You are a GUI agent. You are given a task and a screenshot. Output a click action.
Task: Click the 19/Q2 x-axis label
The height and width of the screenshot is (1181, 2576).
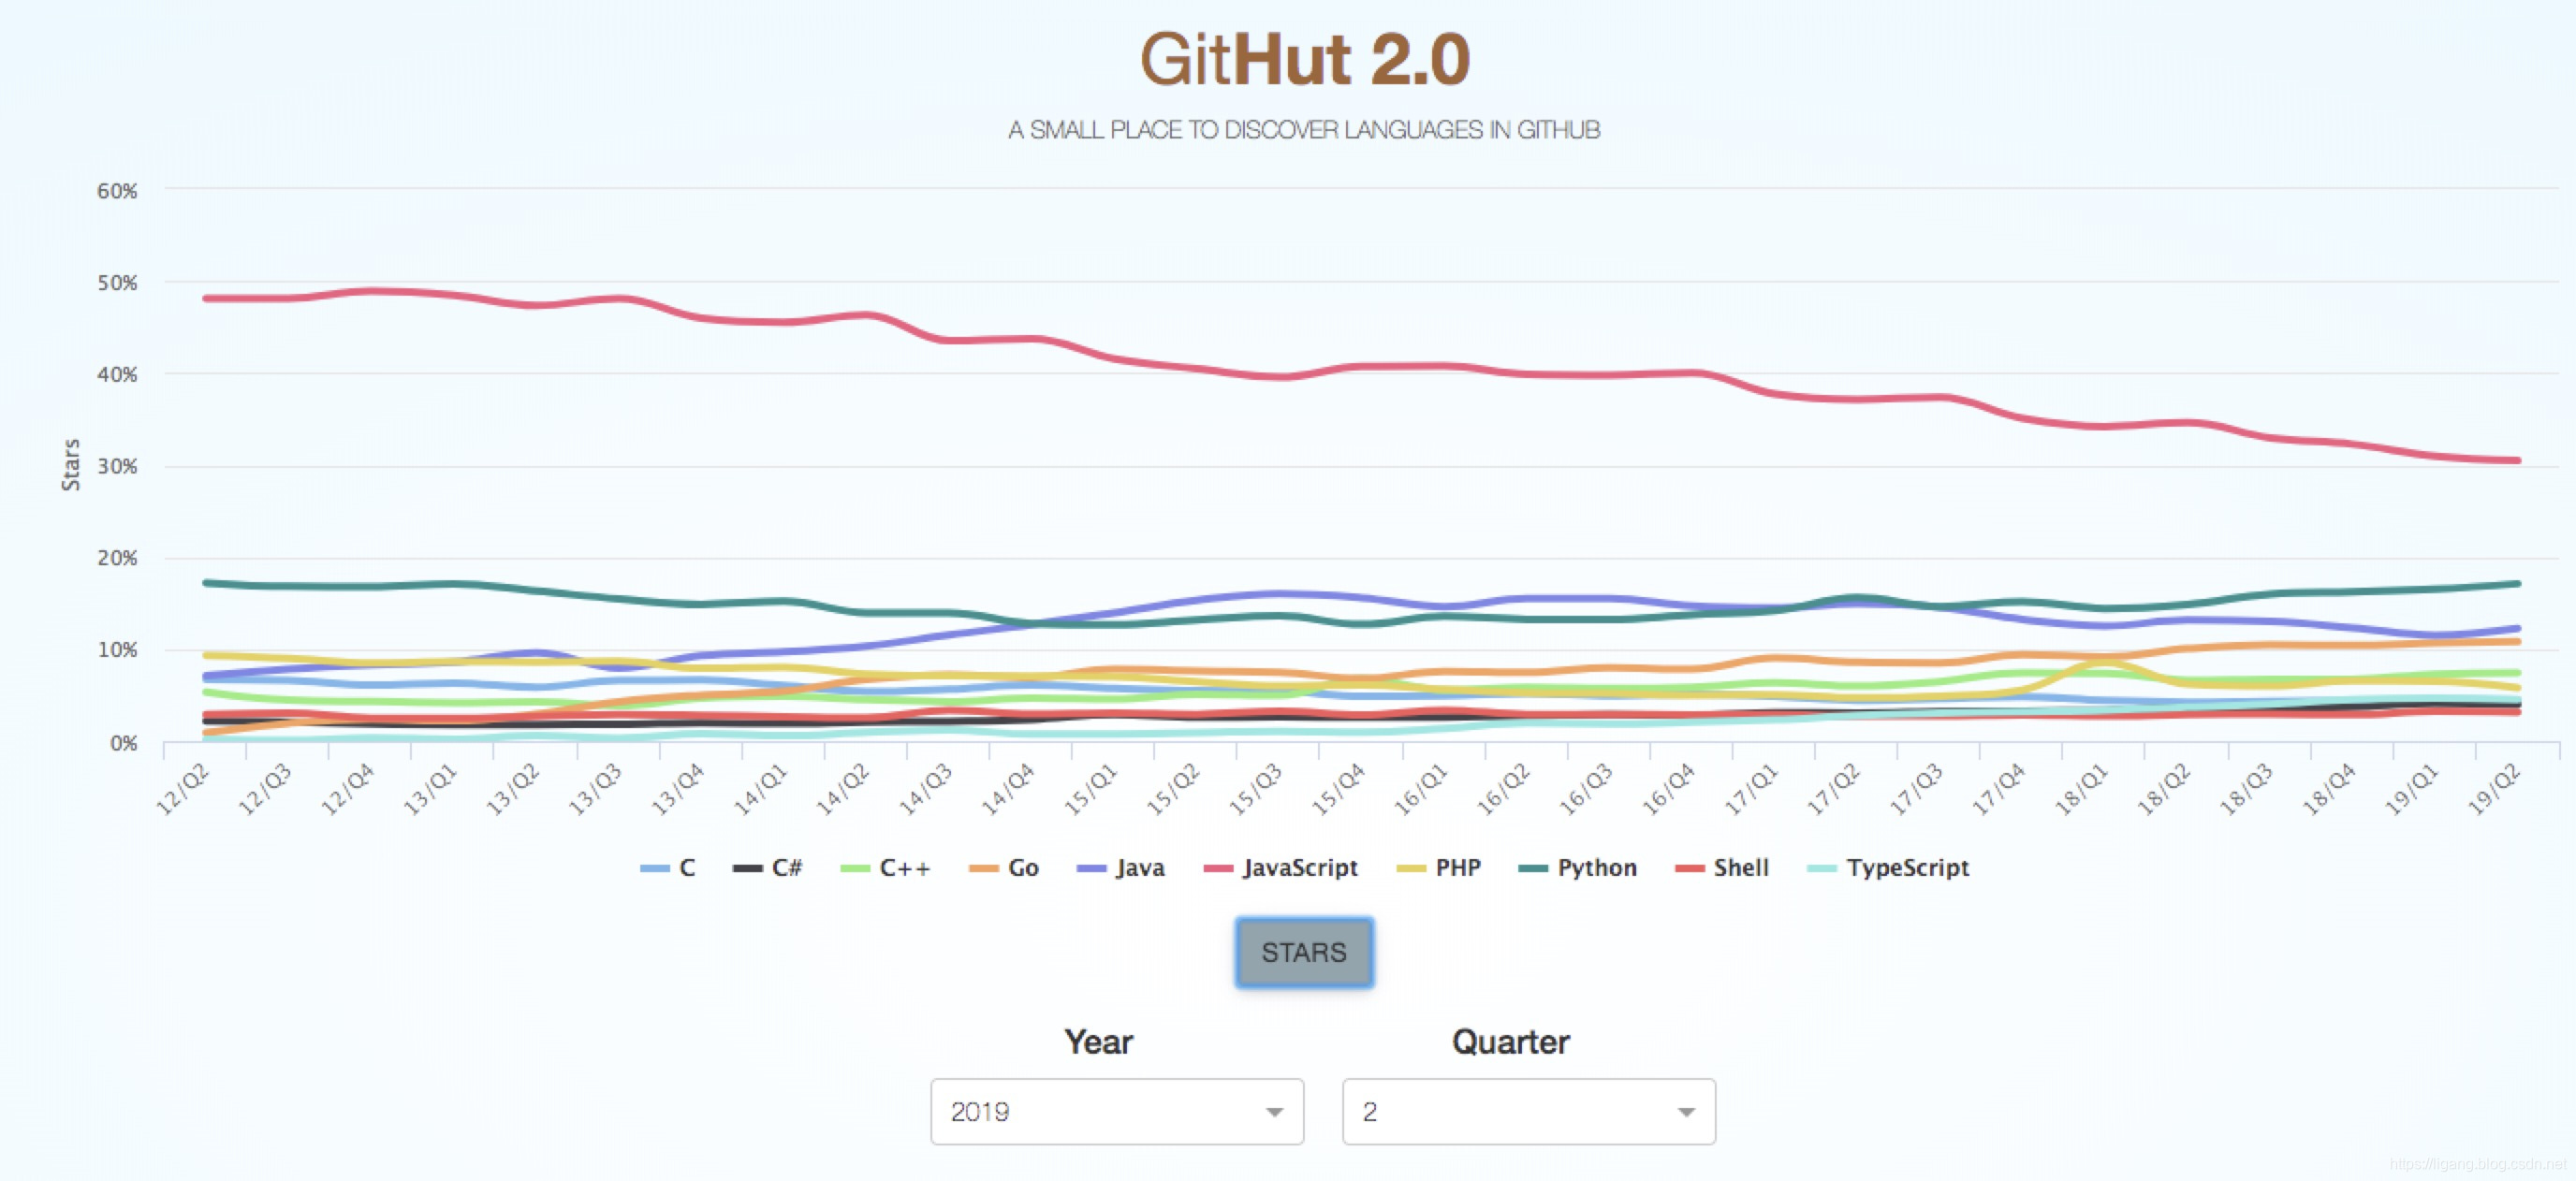tap(2495, 789)
